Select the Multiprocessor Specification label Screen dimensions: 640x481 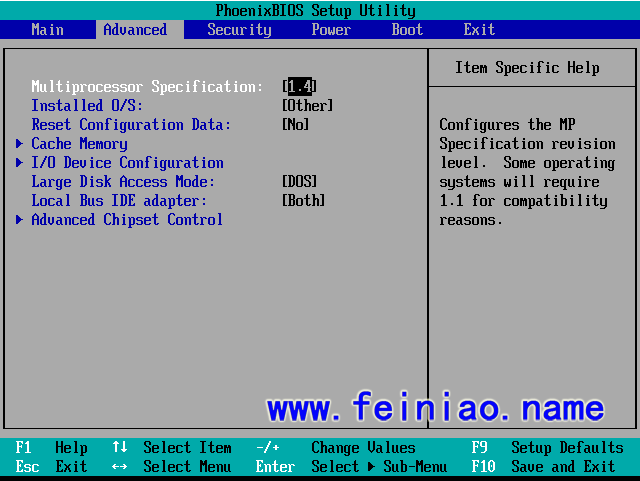click(x=147, y=87)
